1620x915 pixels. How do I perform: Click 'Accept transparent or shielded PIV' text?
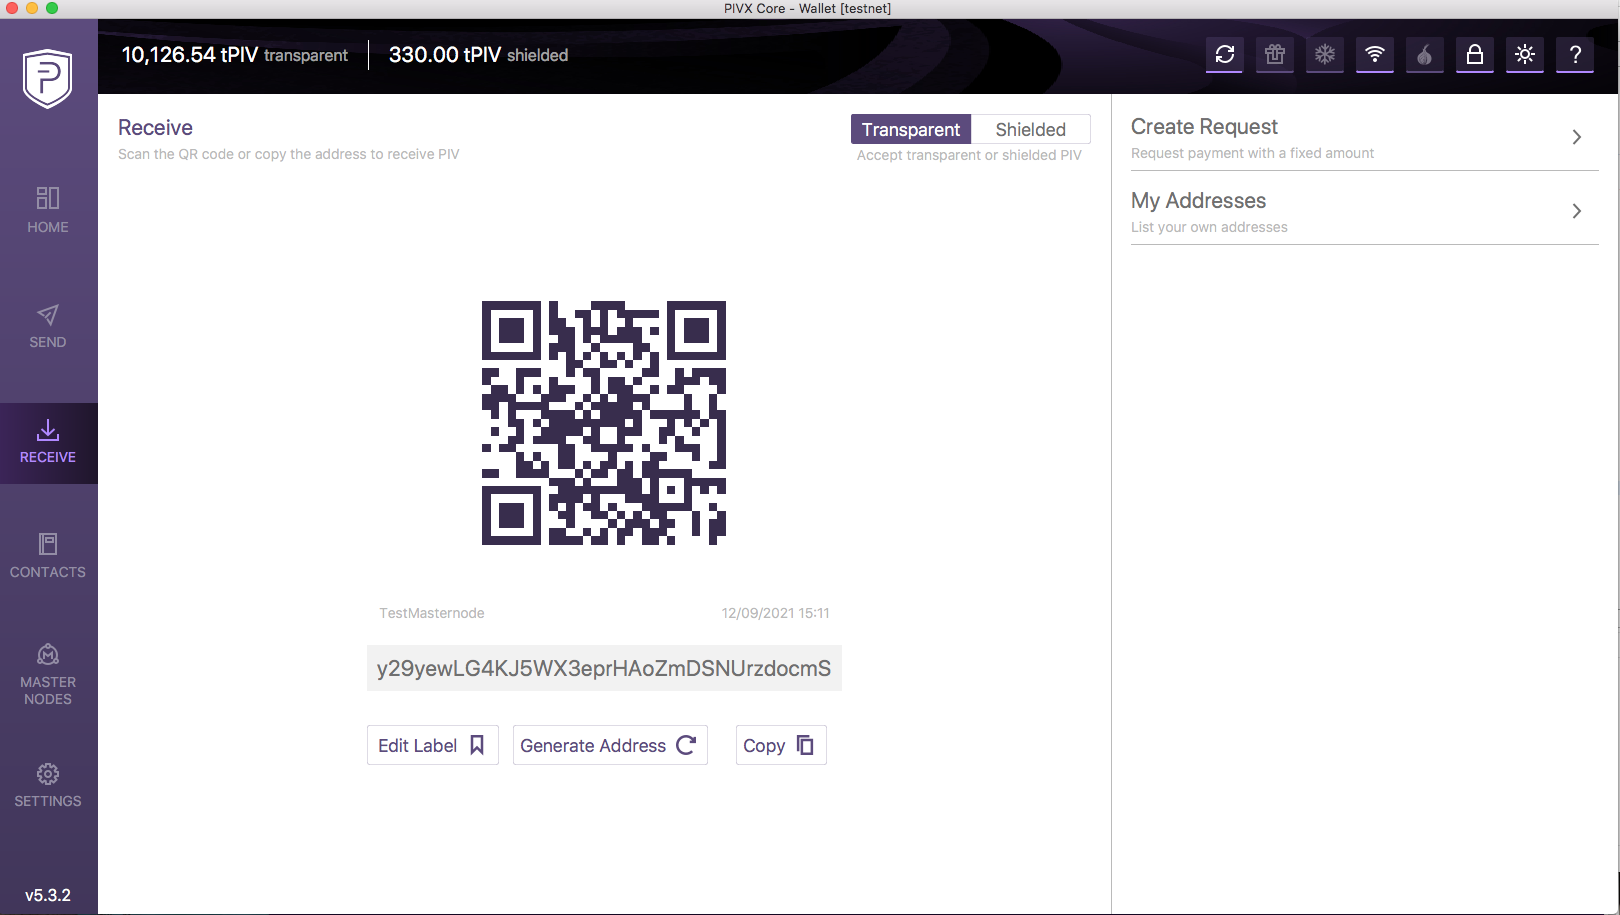(x=969, y=155)
